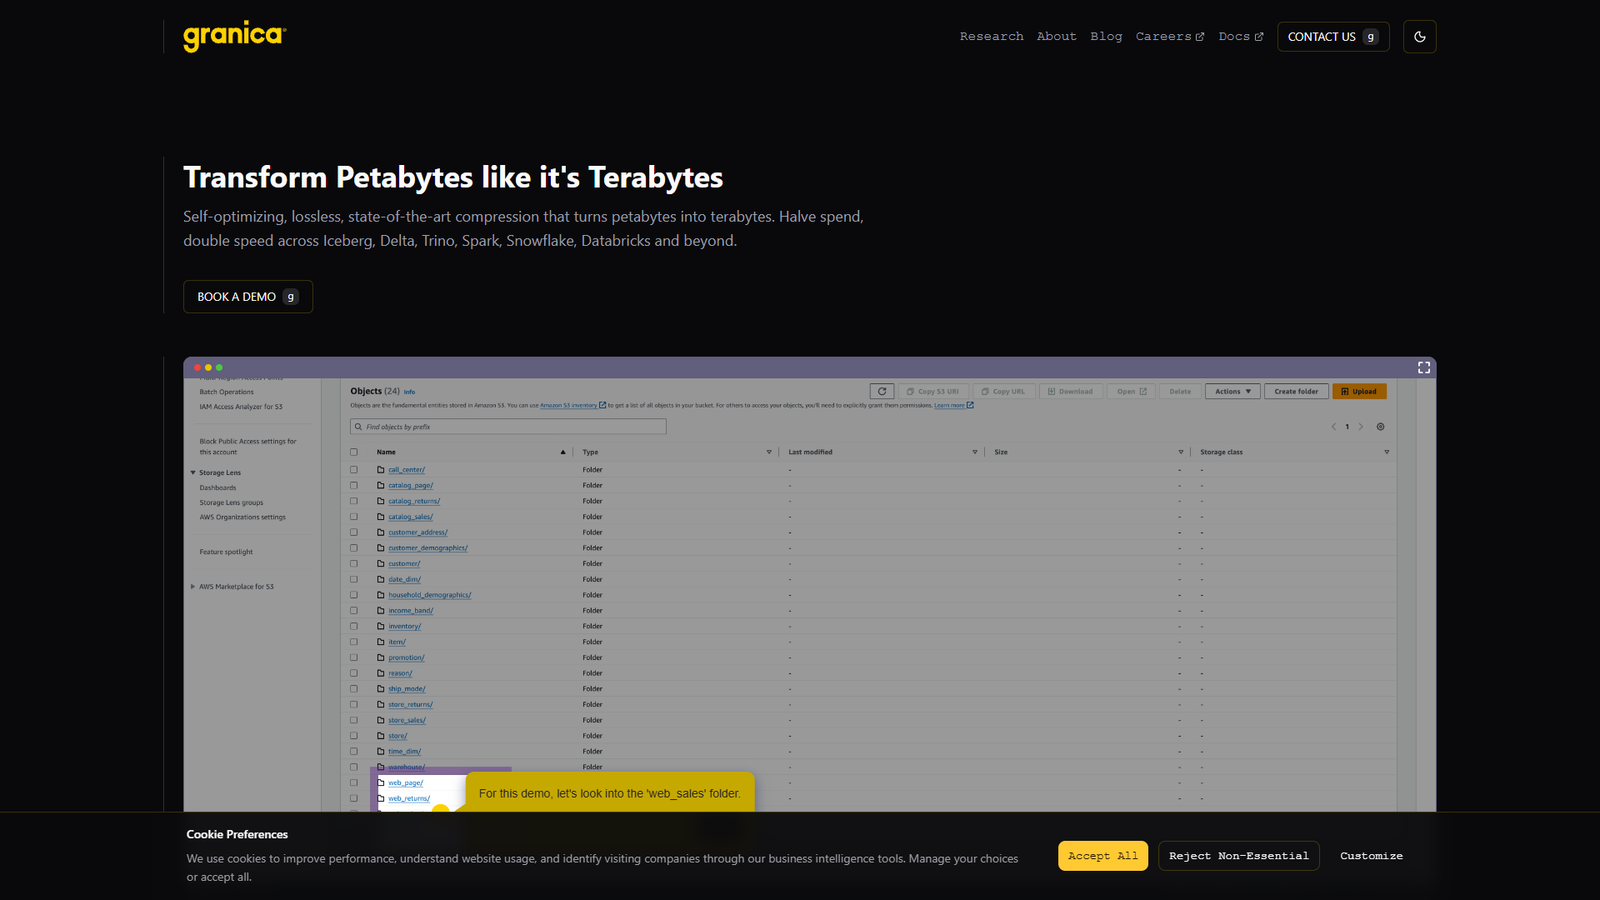Click the folder icon beside web_page/
The height and width of the screenshot is (900, 1600).
pyautogui.click(x=381, y=783)
